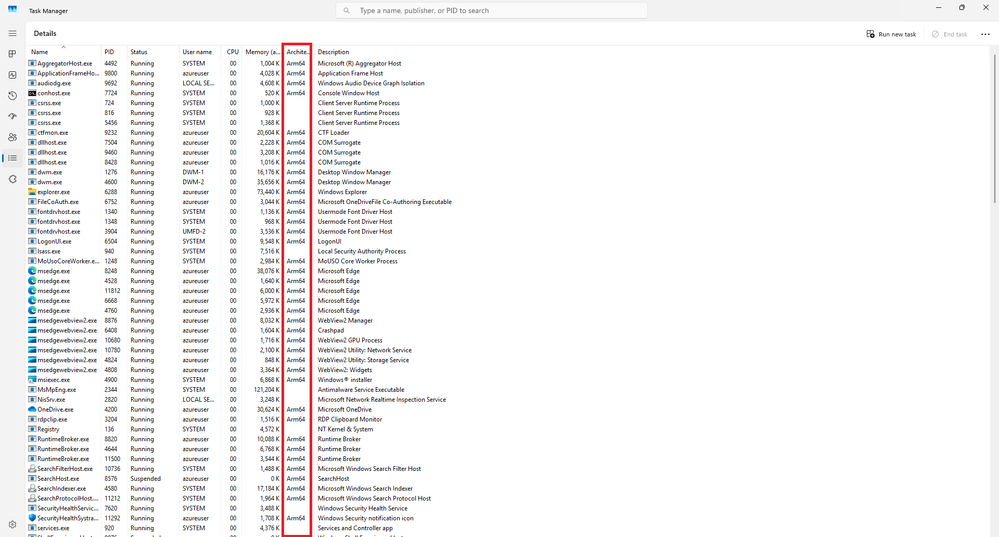Screen dimensions: 999x537
Task: Select LogonUI.exe process name
Action: [54, 241]
